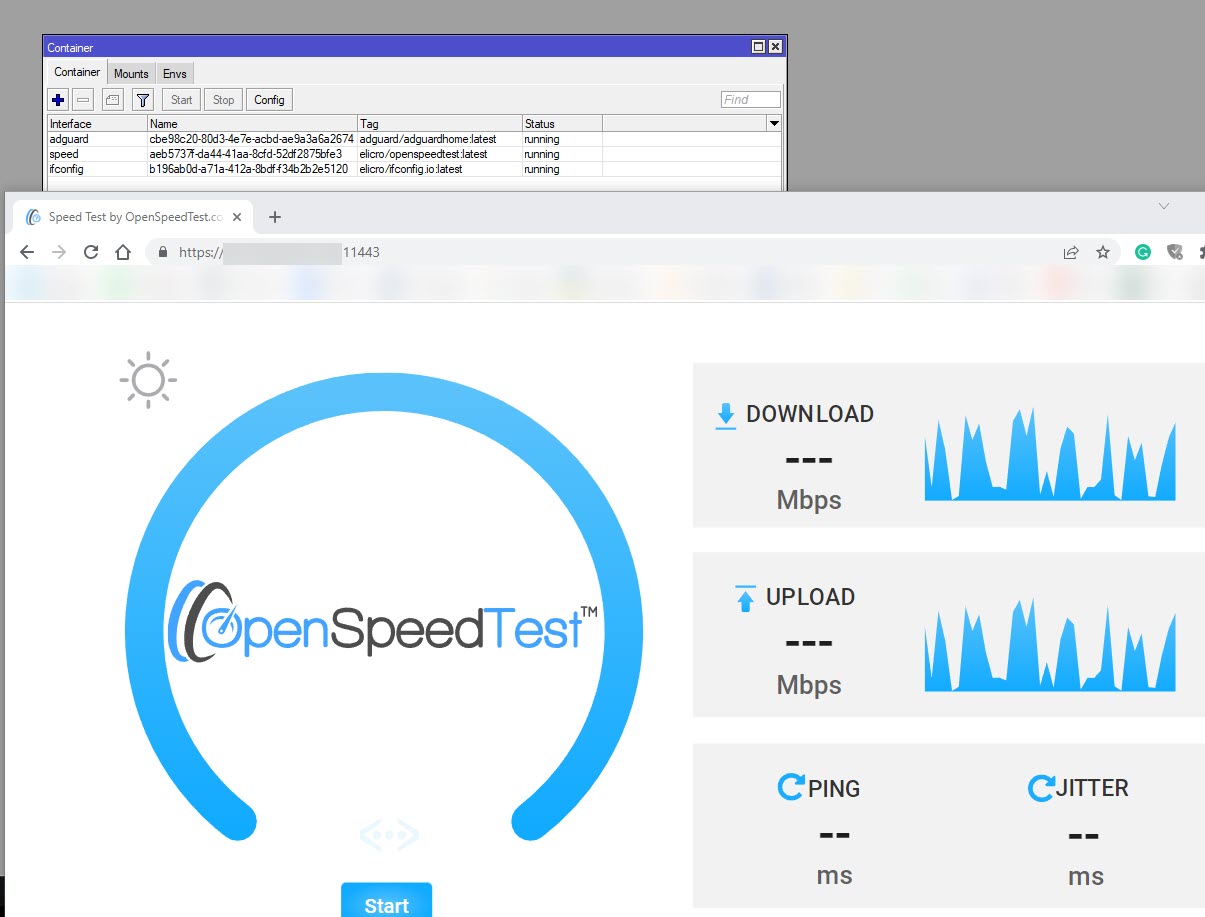This screenshot has height=917, width=1205.
Task: Select the adguard container row
Action: (x=414, y=139)
